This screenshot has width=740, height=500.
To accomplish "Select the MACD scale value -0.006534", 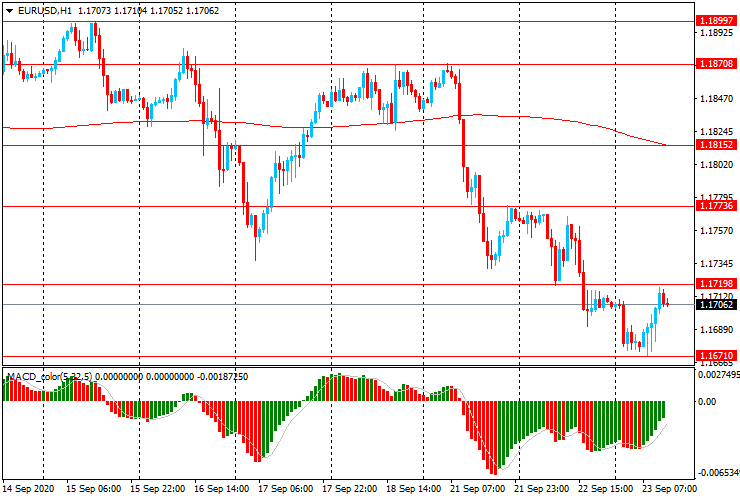I will (719, 473).
